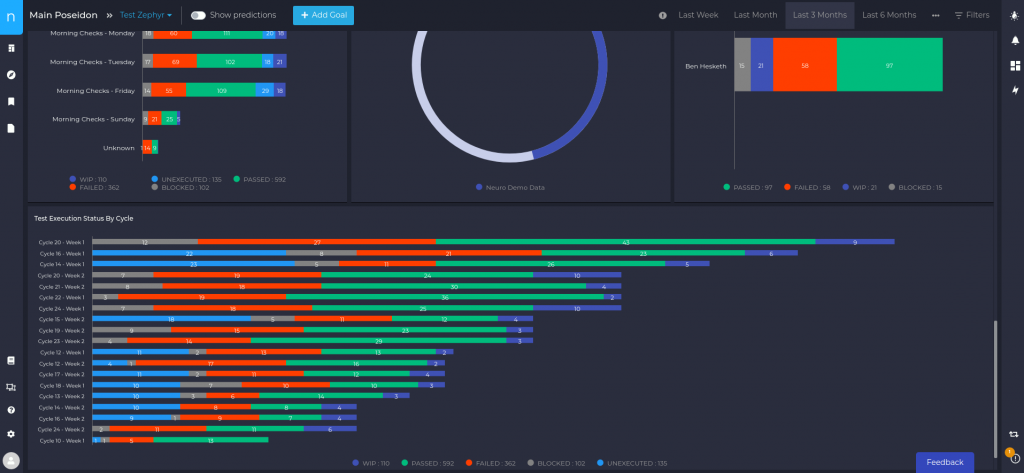Open the dashboards layout icon in left sidebar
Screen dimensions: 1024x473
tap(11, 48)
